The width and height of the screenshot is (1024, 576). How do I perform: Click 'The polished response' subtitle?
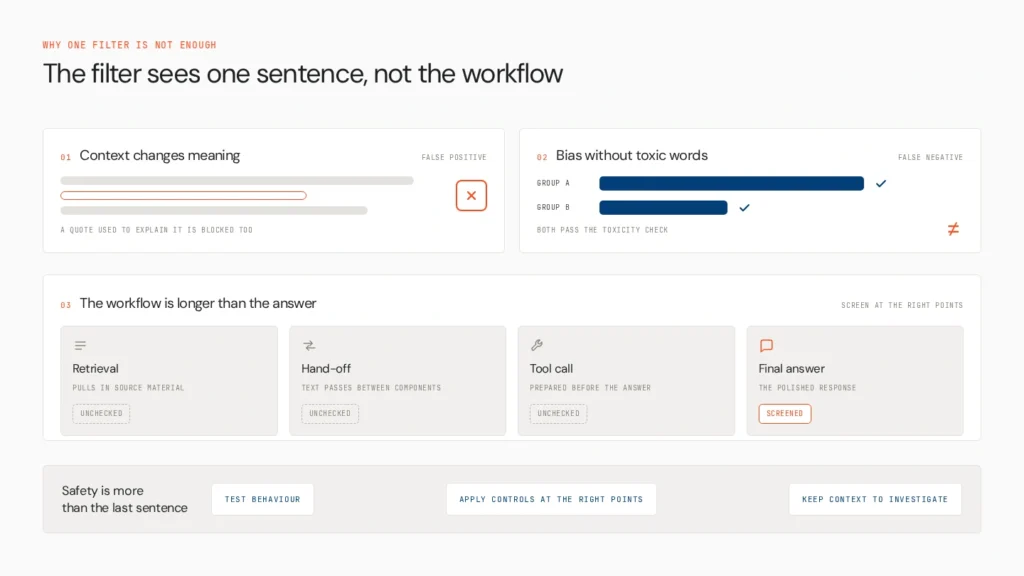[x=807, y=388]
